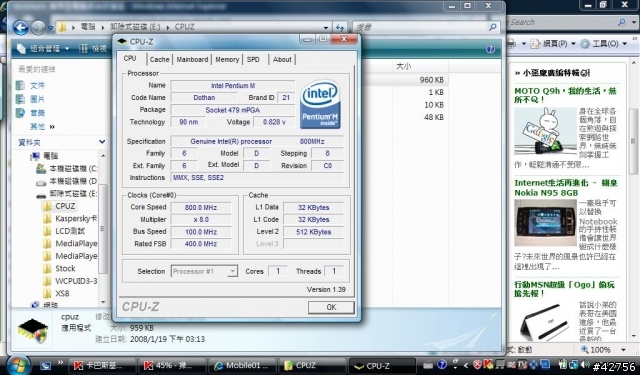
Task: Open the IE 工具(O) tools menu
Action: [604, 44]
